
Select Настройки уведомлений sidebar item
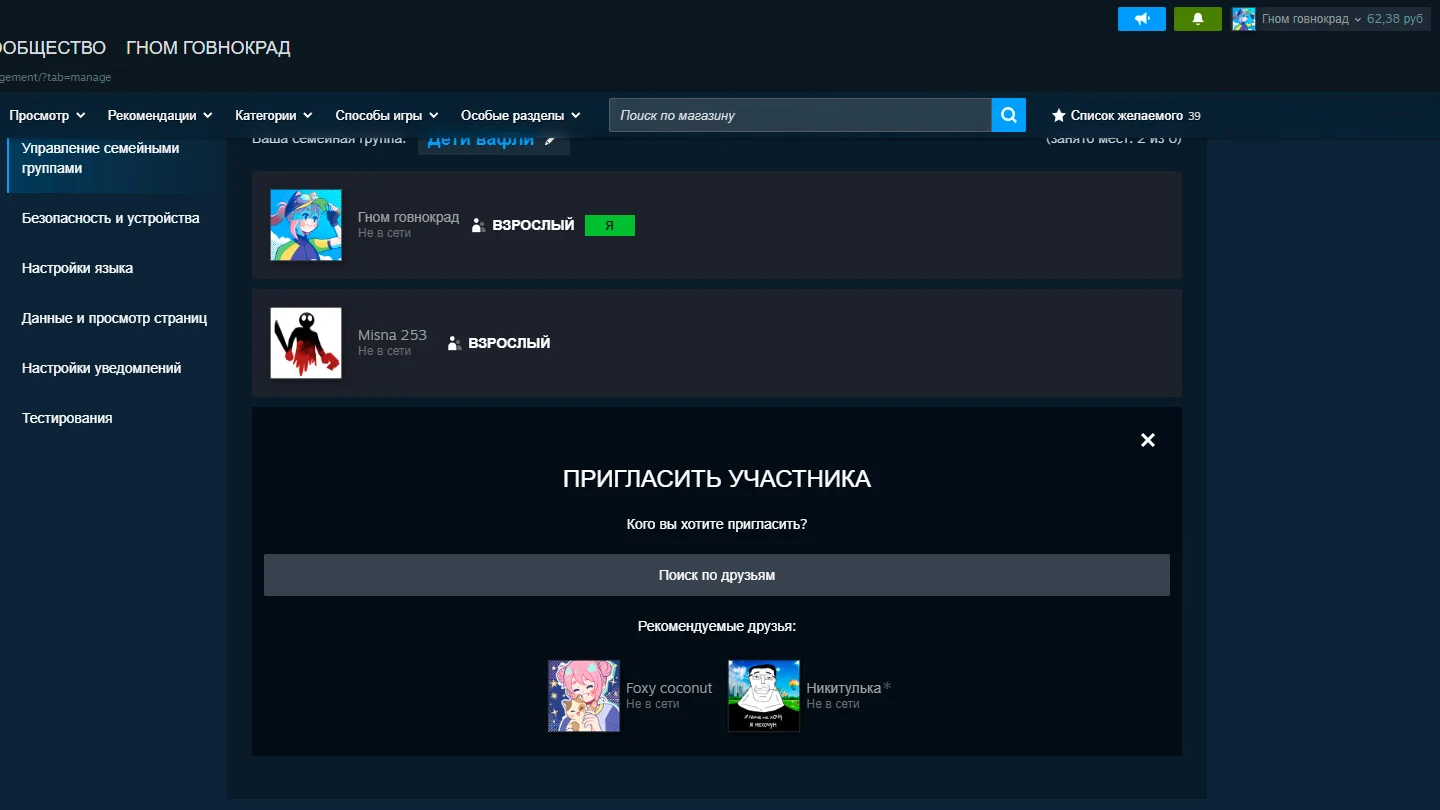tap(101, 368)
